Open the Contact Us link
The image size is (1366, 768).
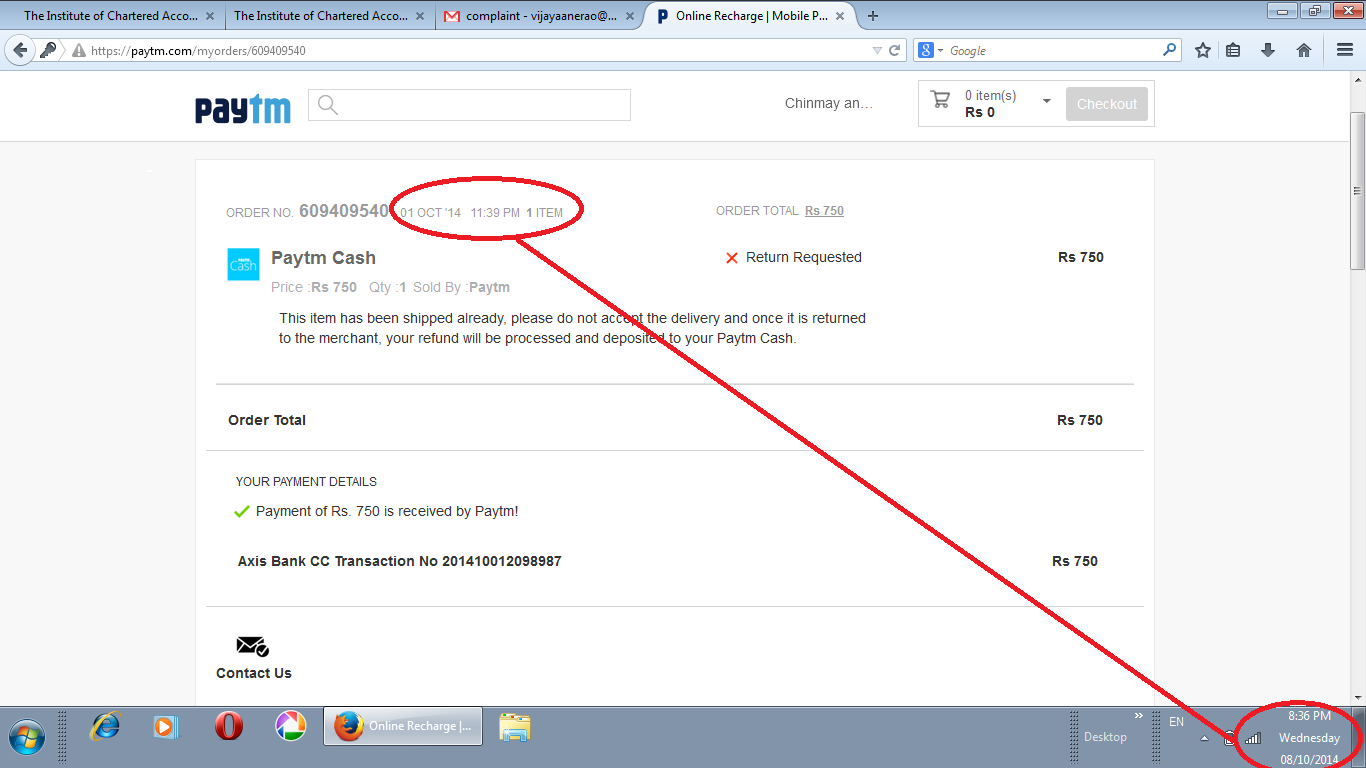coord(254,673)
